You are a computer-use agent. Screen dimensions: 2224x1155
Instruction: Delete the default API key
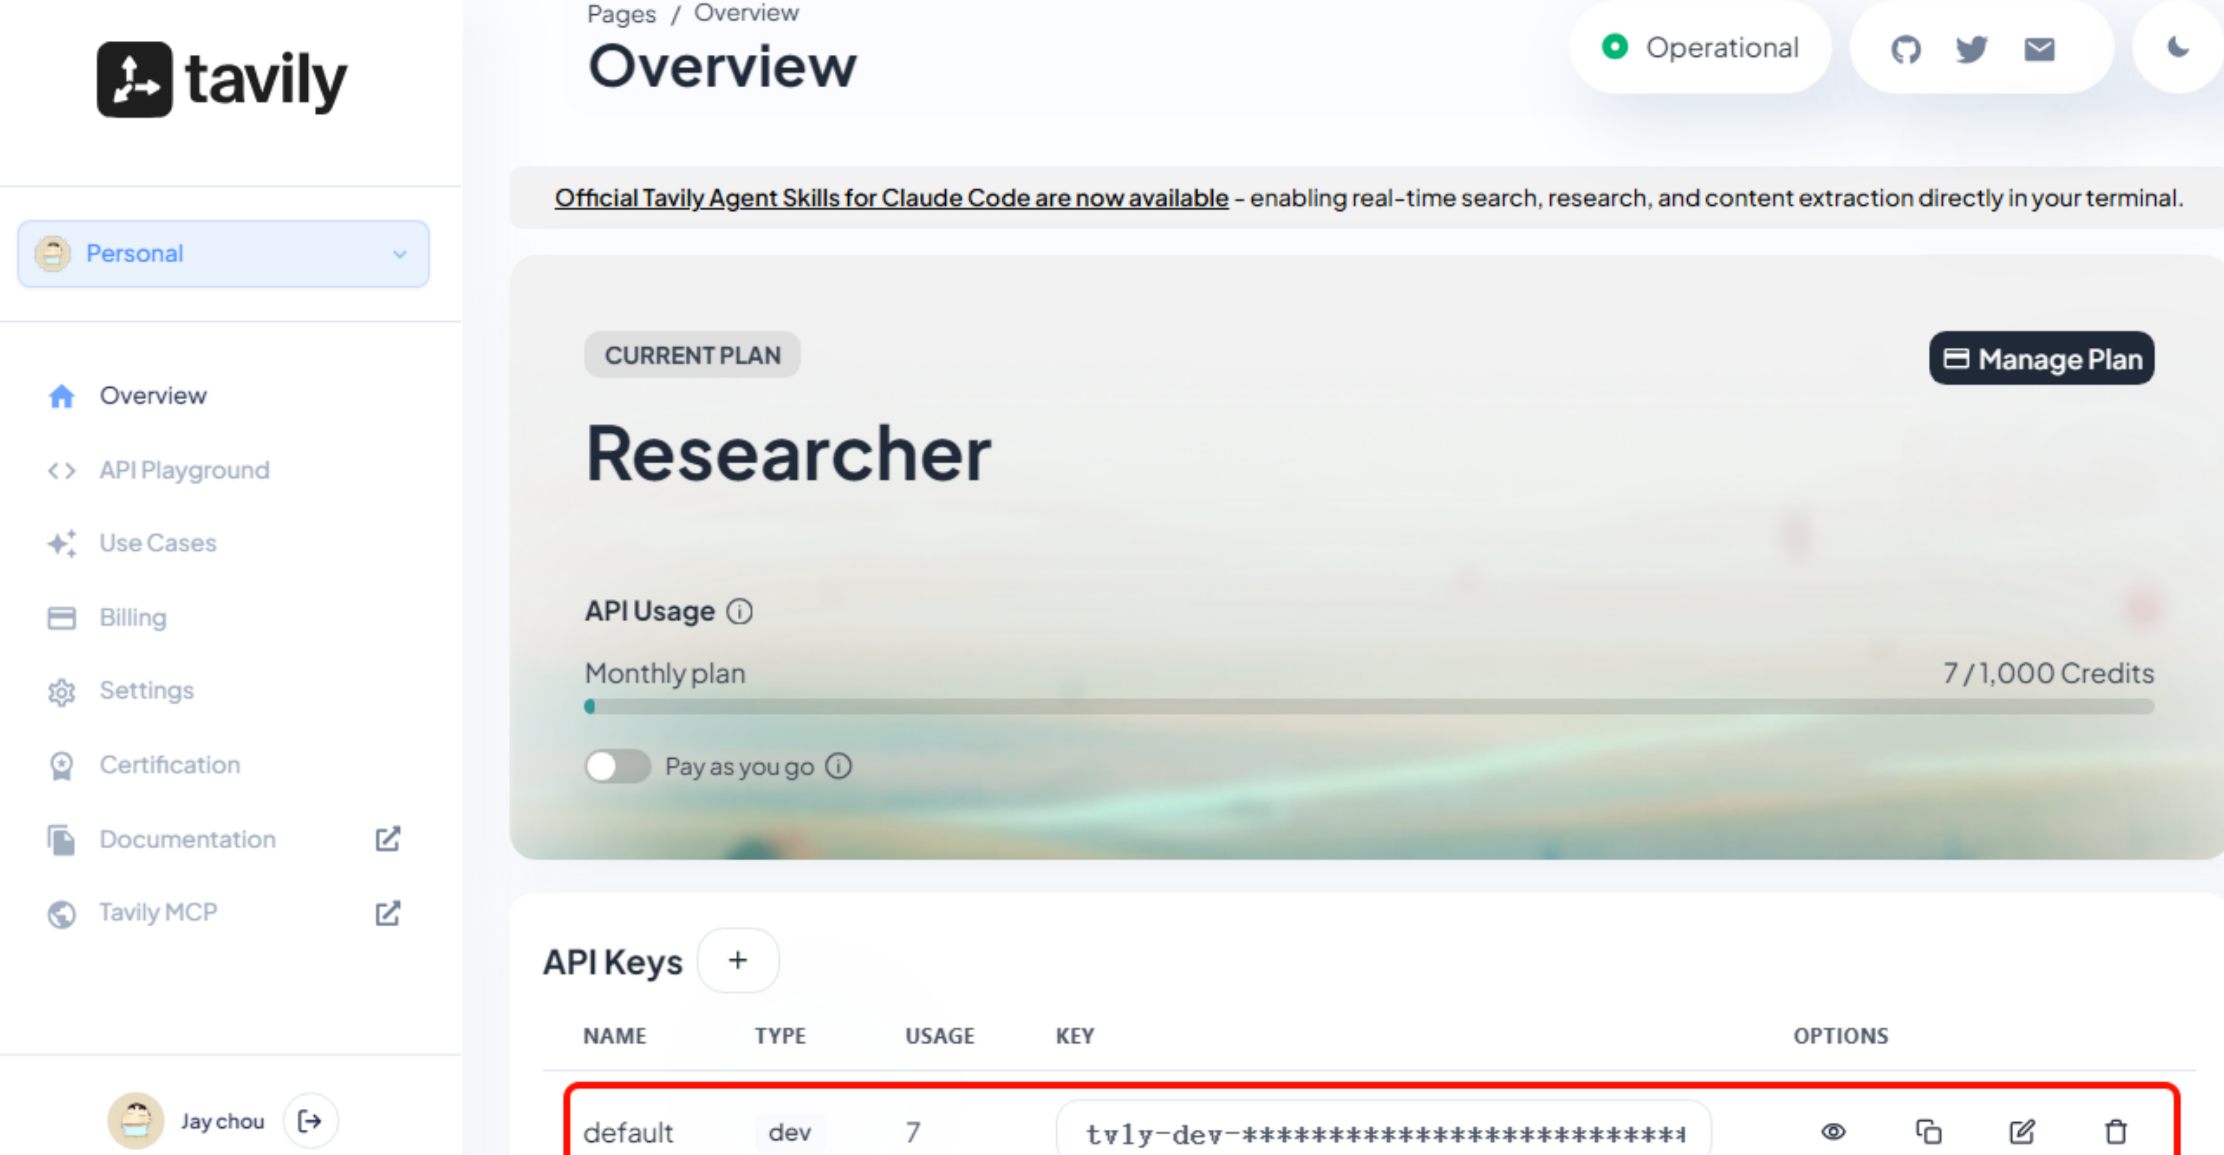pos(2115,1131)
